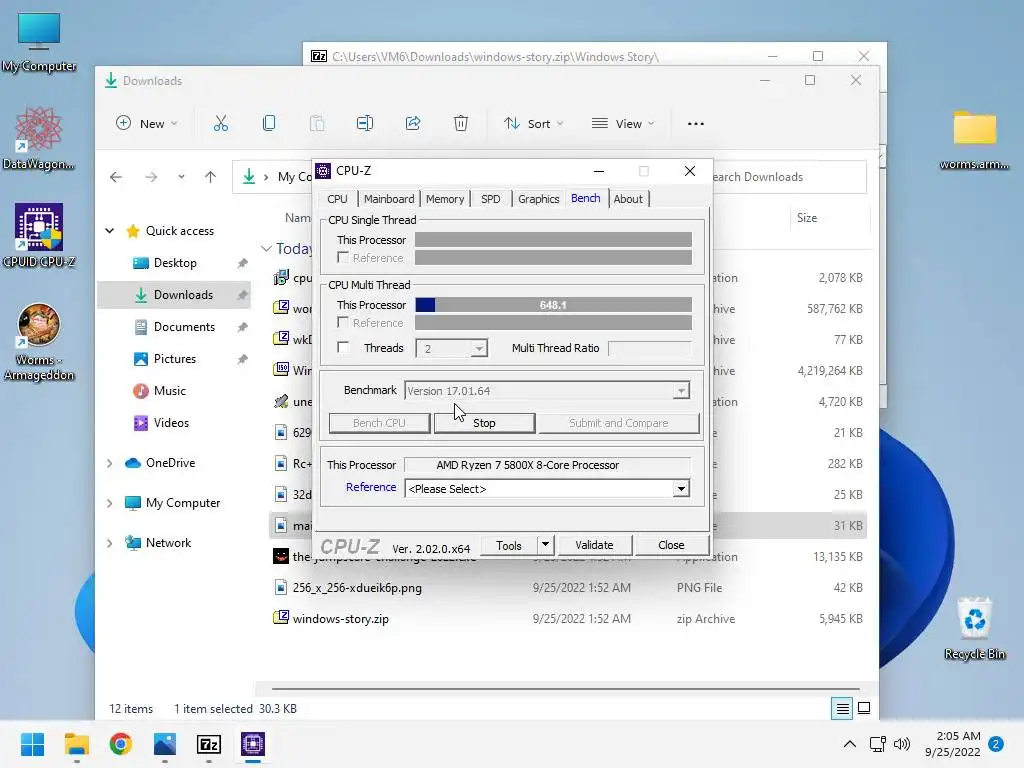Open See more options ellipsis in Downloads
The height and width of the screenshot is (768, 1024).
tap(696, 123)
